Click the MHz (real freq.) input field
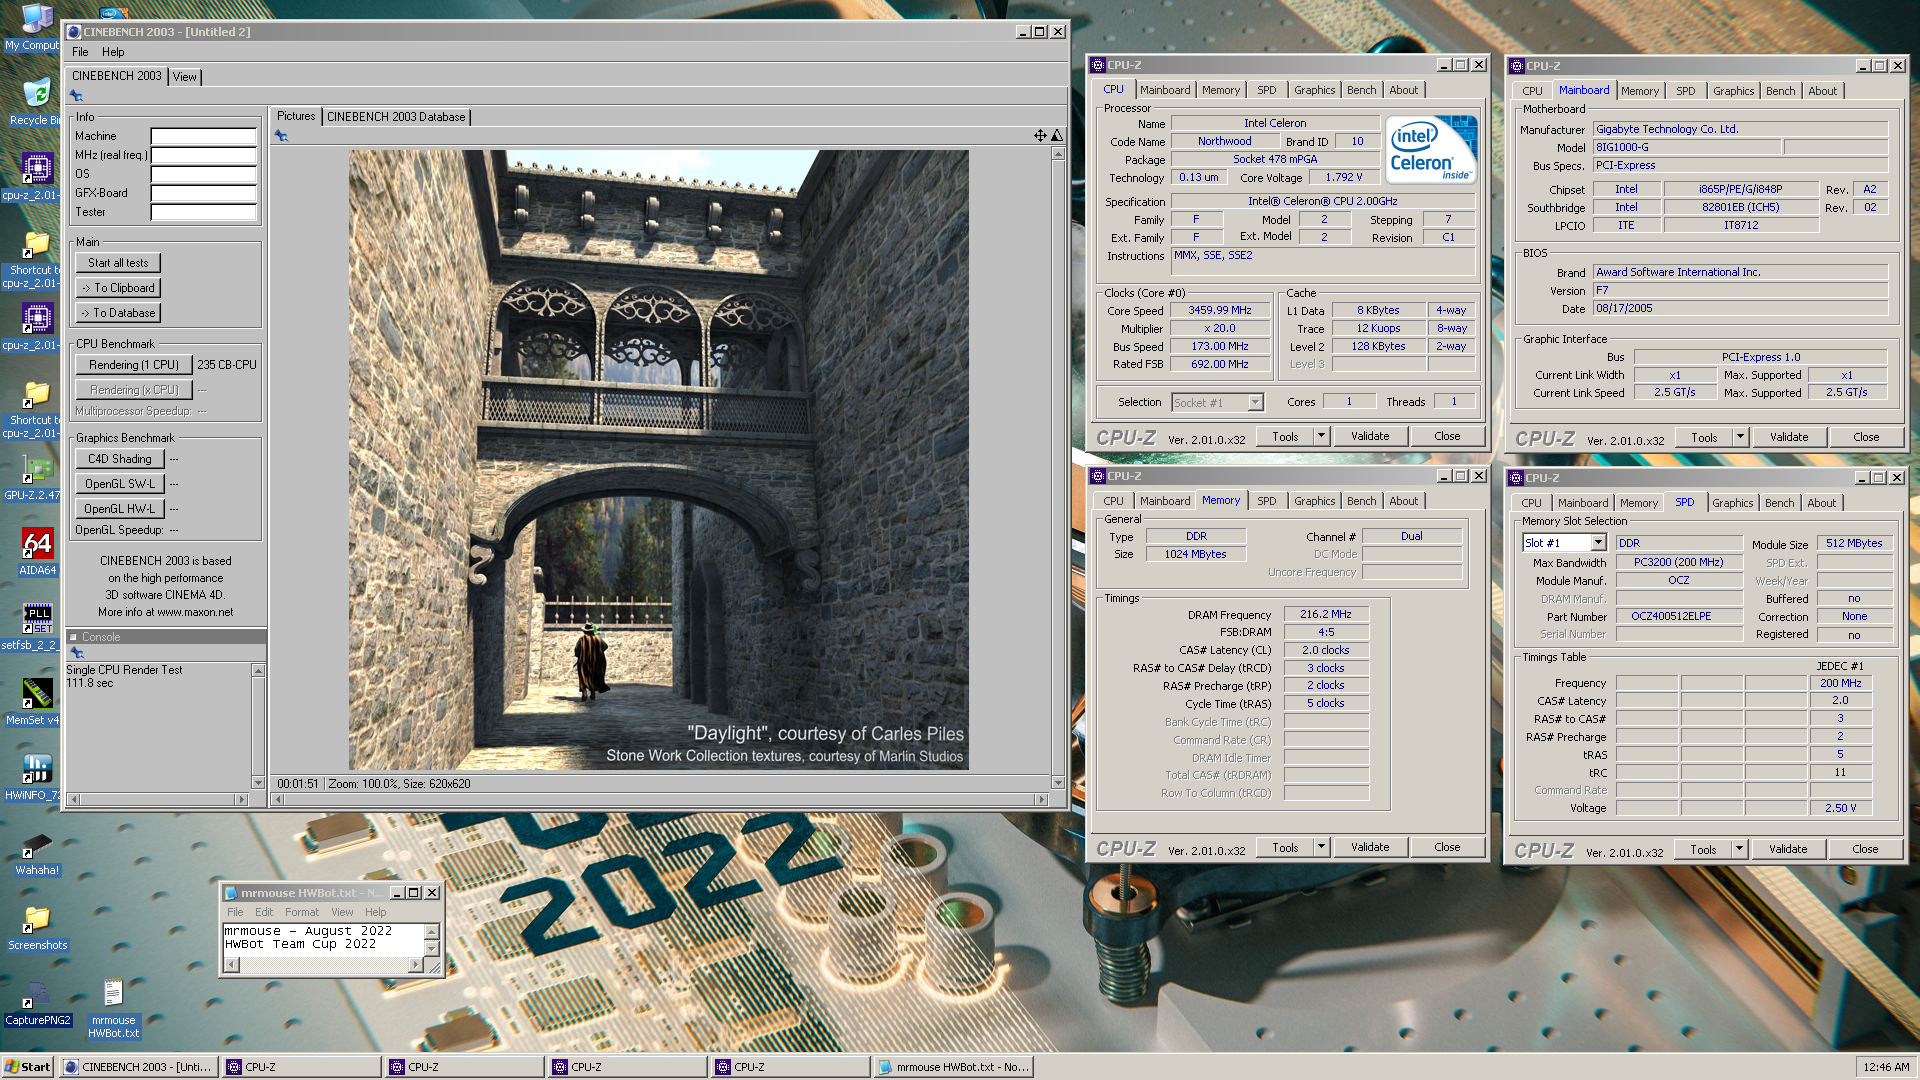This screenshot has width=1920, height=1080. point(204,155)
